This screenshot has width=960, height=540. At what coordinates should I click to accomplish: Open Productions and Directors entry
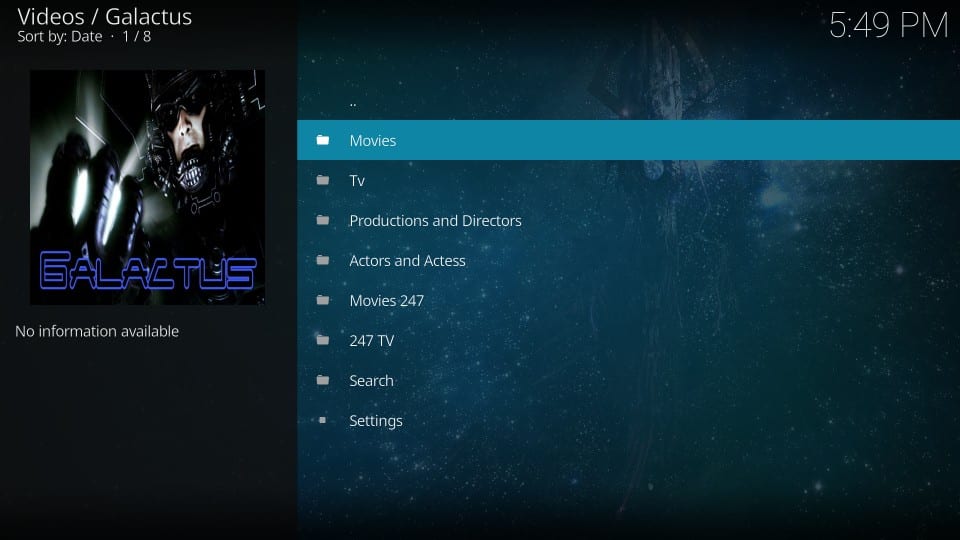(628, 220)
